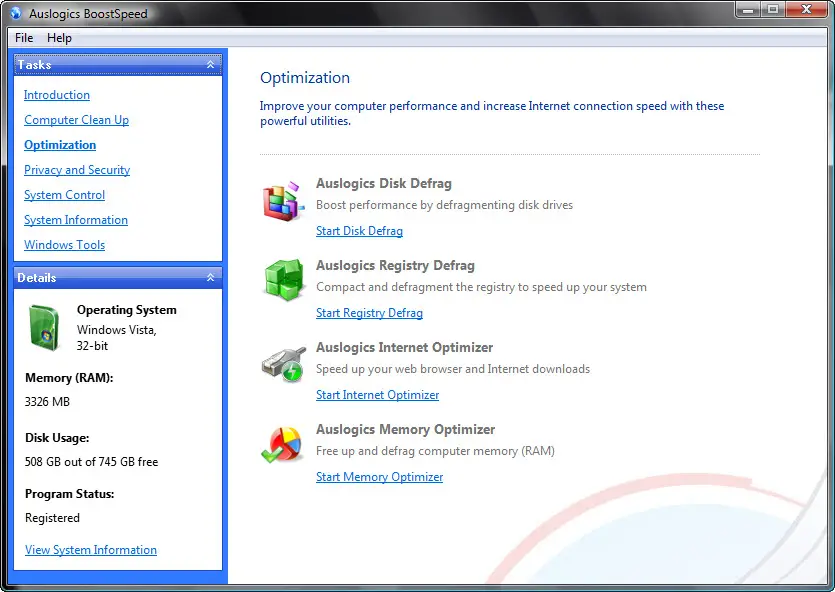
Task: Collapse the Tasks panel chevron
Action: click(x=210, y=64)
